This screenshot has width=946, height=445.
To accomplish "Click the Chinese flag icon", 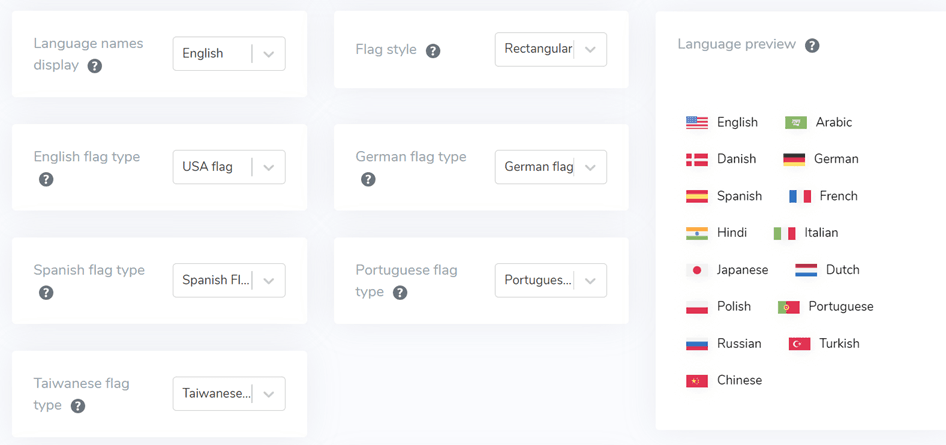I will coord(697,380).
